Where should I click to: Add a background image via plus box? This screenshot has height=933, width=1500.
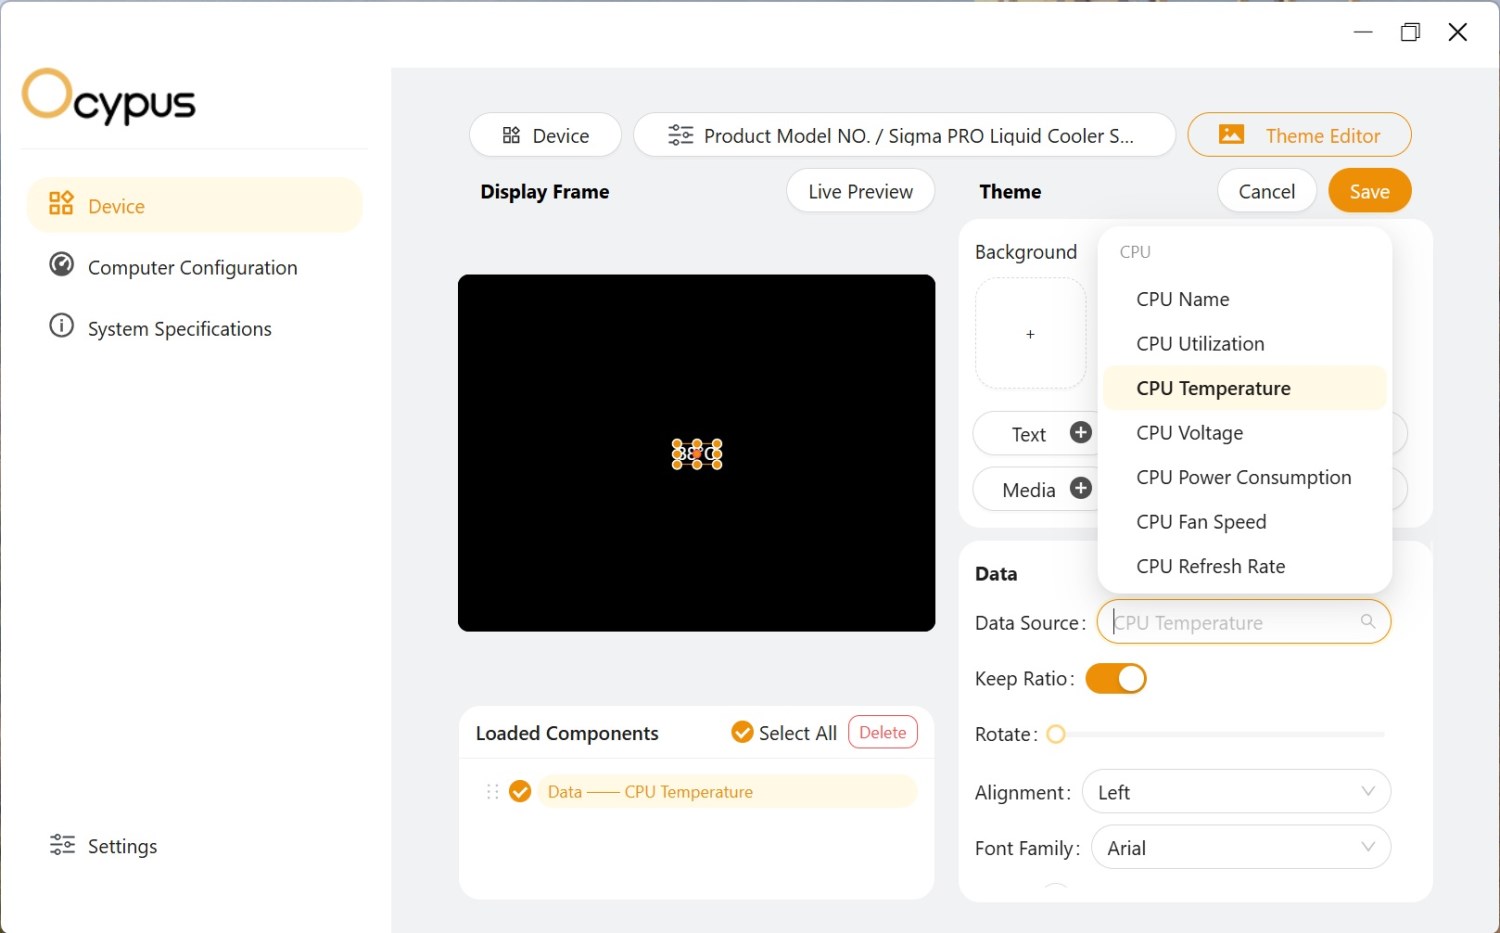point(1030,334)
